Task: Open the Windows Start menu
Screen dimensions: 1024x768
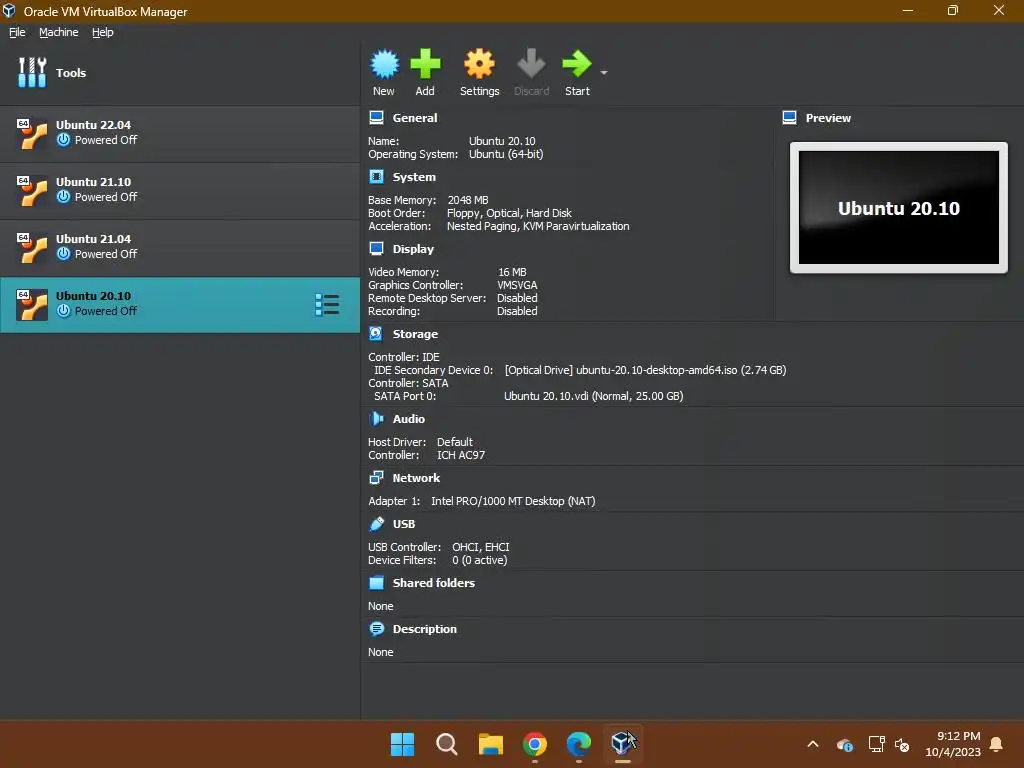Action: 402,744
